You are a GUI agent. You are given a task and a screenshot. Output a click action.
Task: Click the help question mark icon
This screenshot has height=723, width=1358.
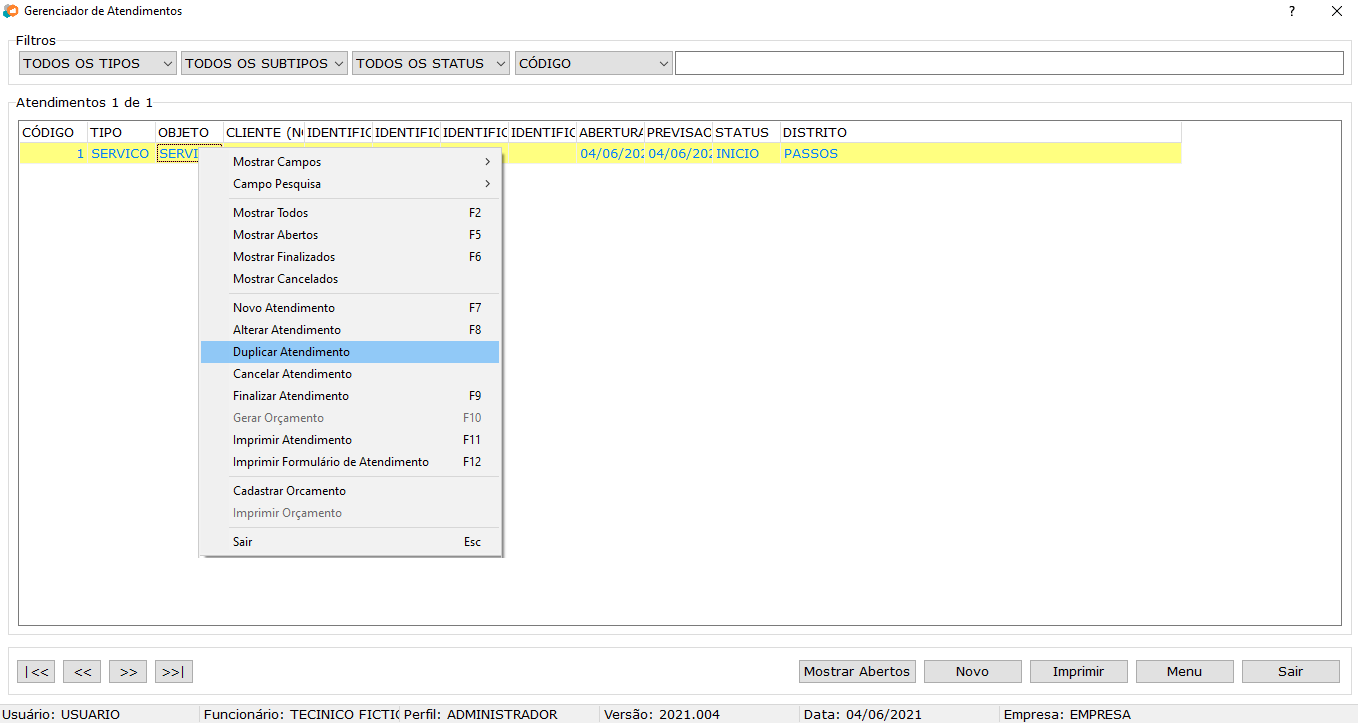(1291, 11)
